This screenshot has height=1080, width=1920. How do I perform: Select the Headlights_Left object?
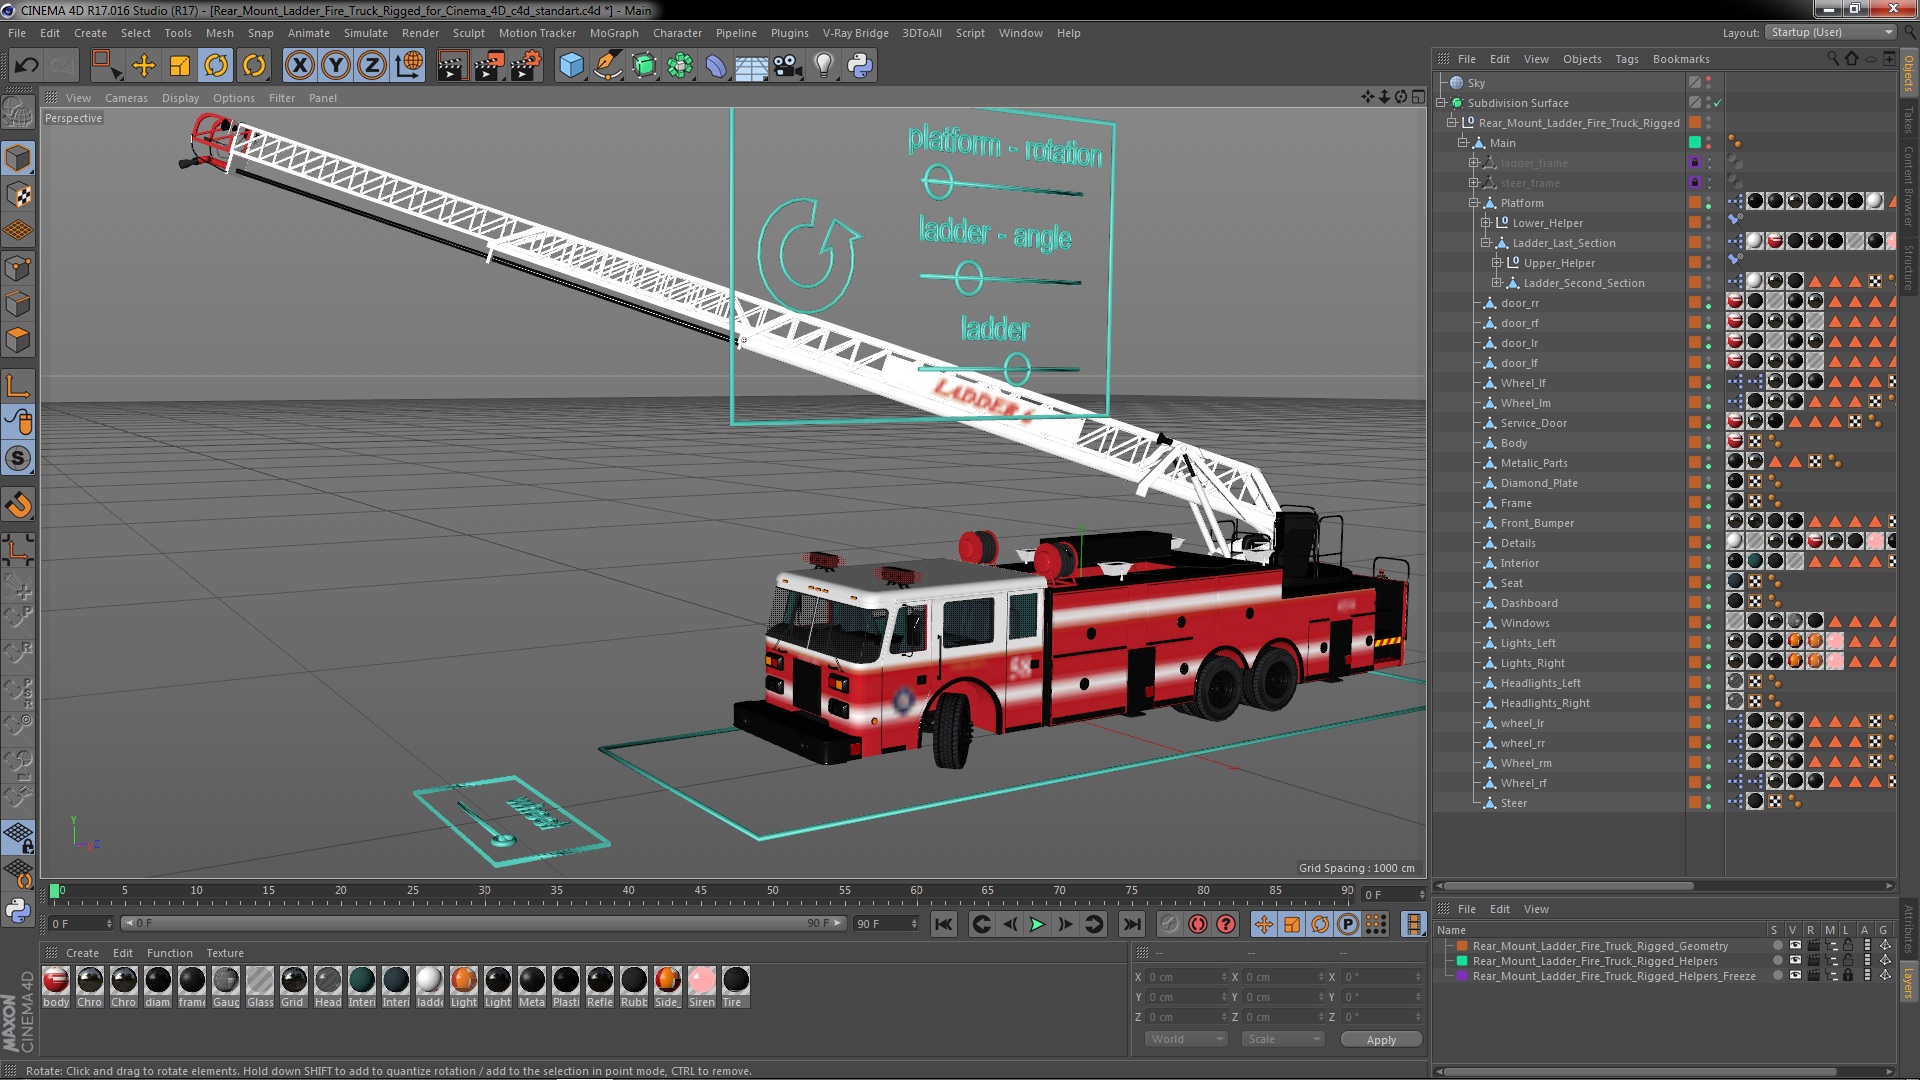tap(1540, 683)
